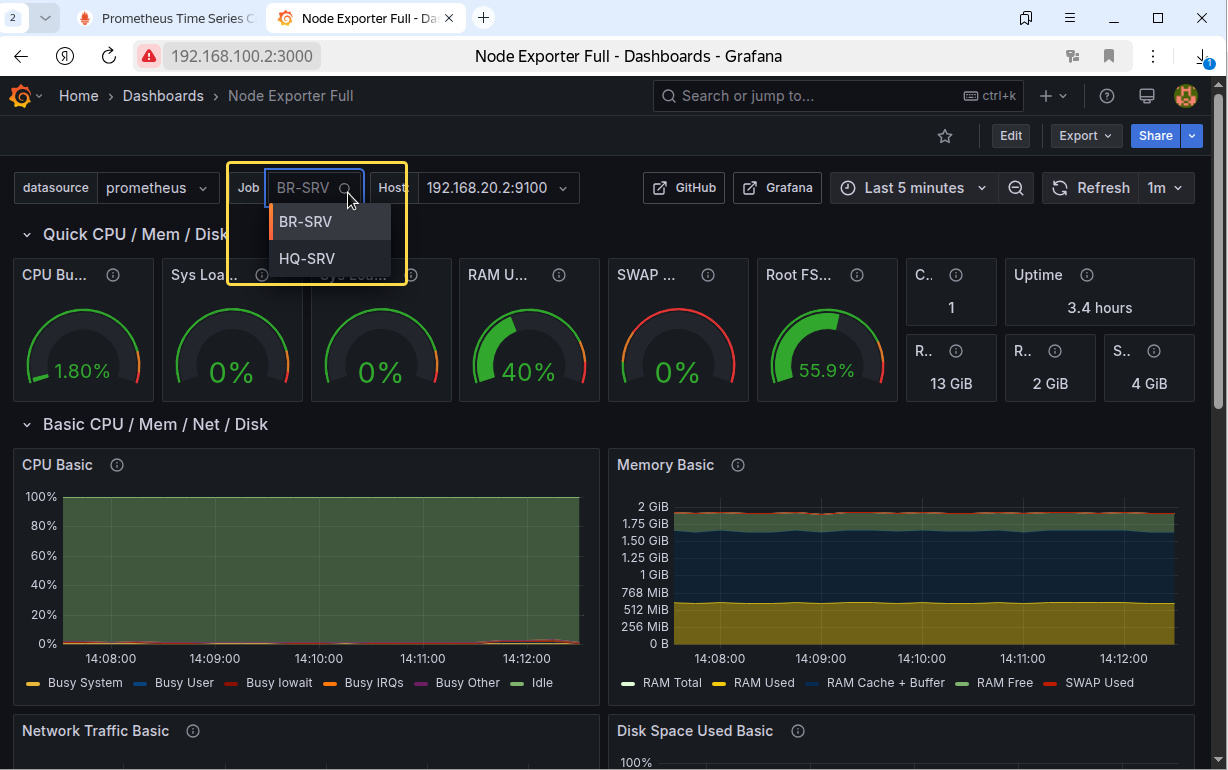Show info for the CPU Basic panel
Screen dimensions: 1228x770
tap(117, 465)
